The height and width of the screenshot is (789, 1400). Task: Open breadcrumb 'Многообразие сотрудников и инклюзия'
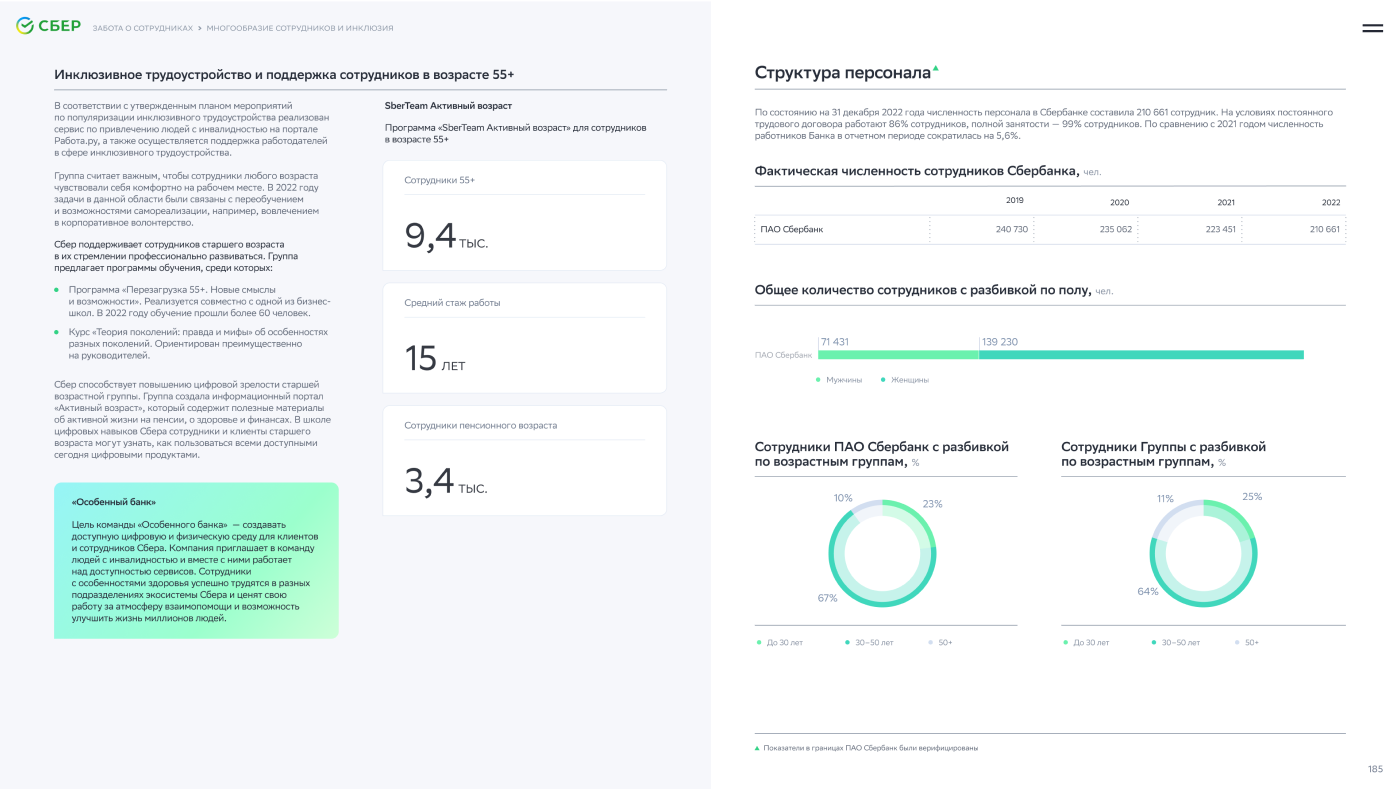pyautogui.click(x=300, y=28)
